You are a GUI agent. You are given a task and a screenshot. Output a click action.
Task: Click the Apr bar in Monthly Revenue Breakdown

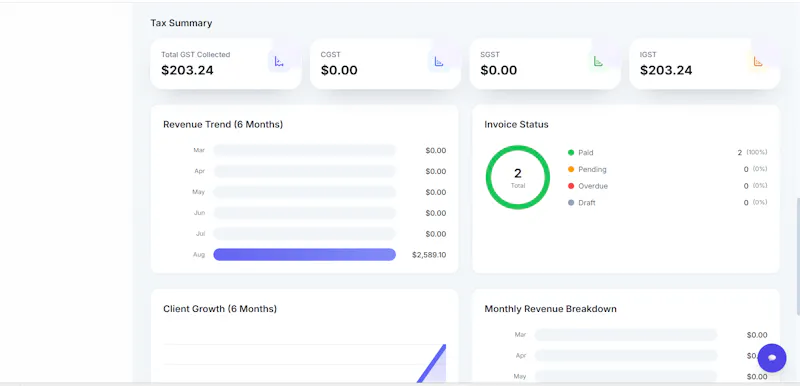(626, 355)
